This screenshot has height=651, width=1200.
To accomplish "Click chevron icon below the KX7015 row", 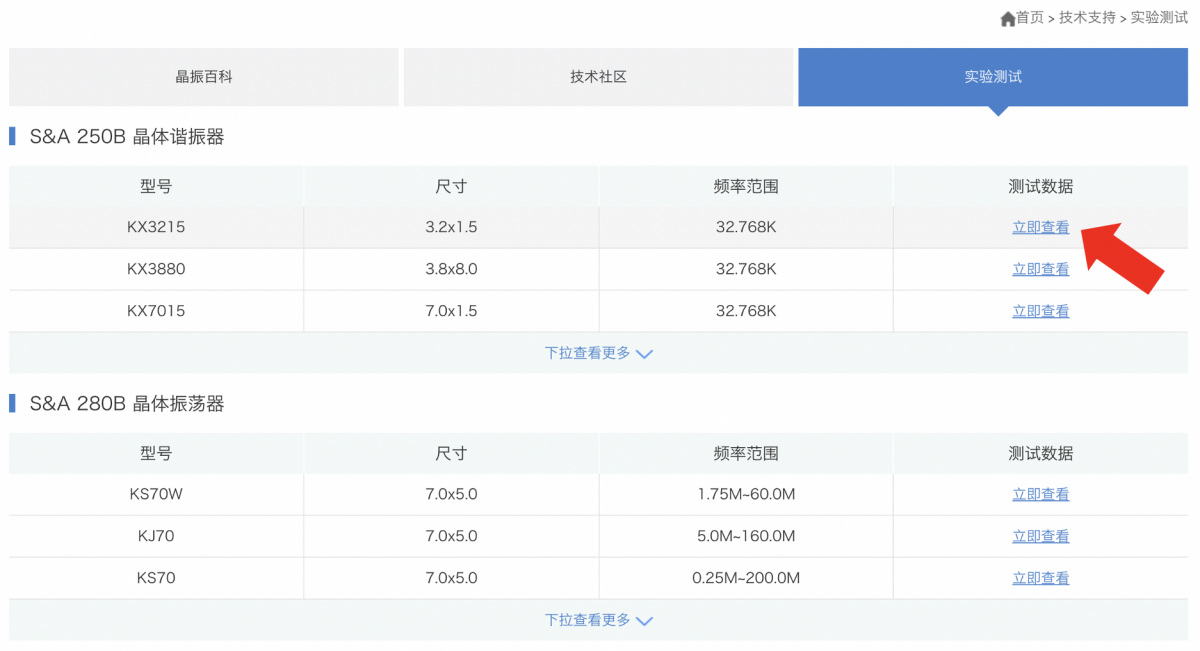I will (x=644, y=354).
